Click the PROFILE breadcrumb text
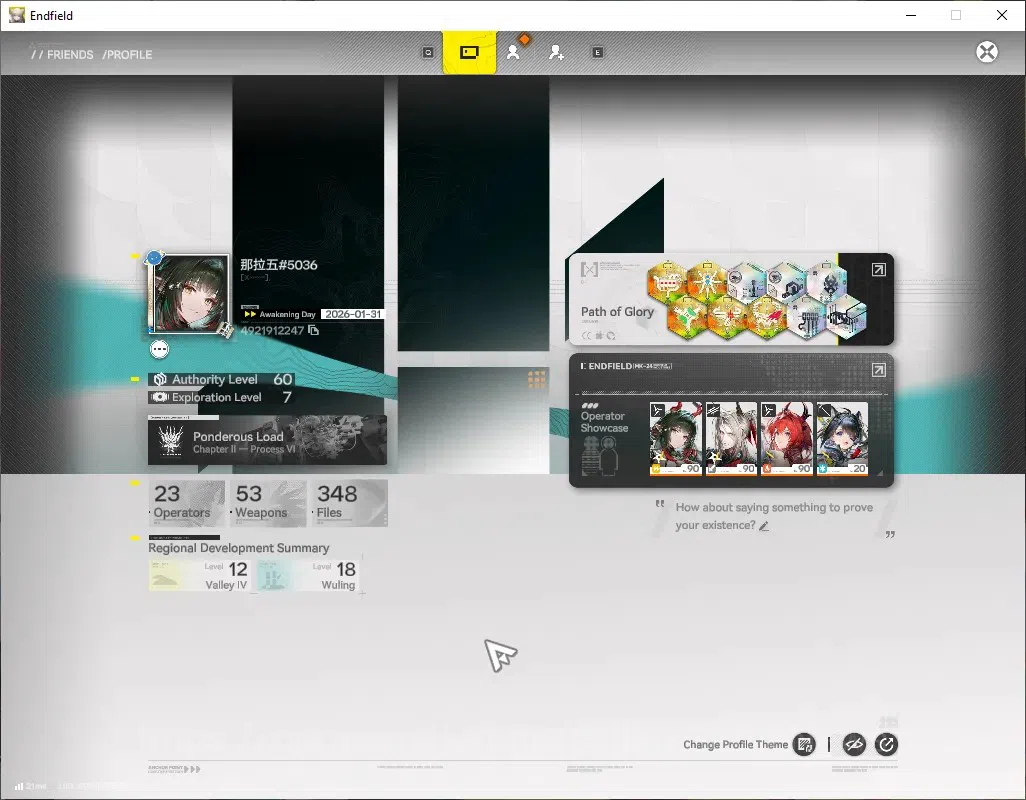Screen dimensions: 1026x800 (130, 55)
